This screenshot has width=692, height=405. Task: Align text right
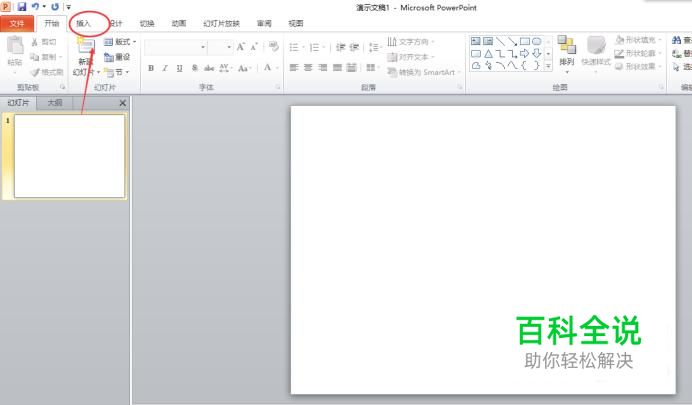click(x=323, y=68)
